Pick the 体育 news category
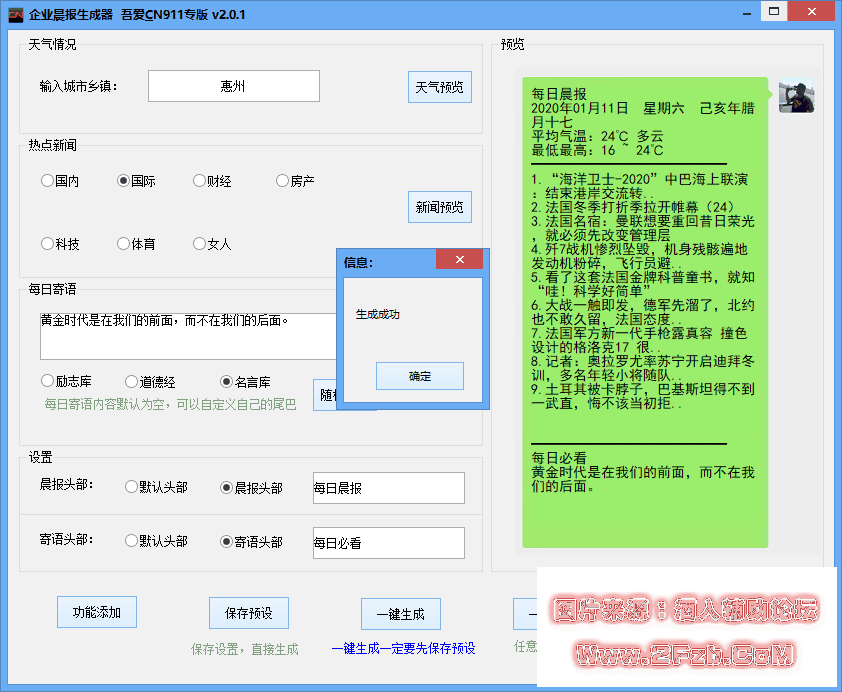The width and height of the screenshot is (842, 692). [x=124, y=244]
